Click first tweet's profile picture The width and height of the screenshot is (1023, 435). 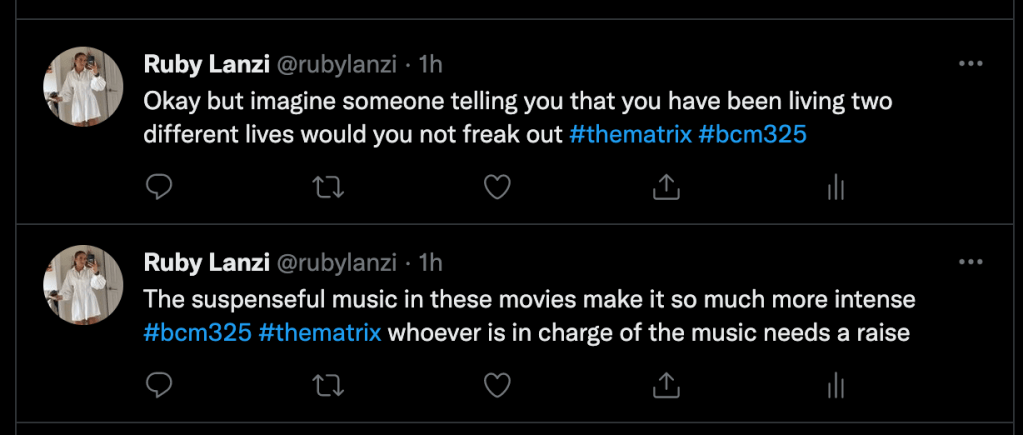83,87
